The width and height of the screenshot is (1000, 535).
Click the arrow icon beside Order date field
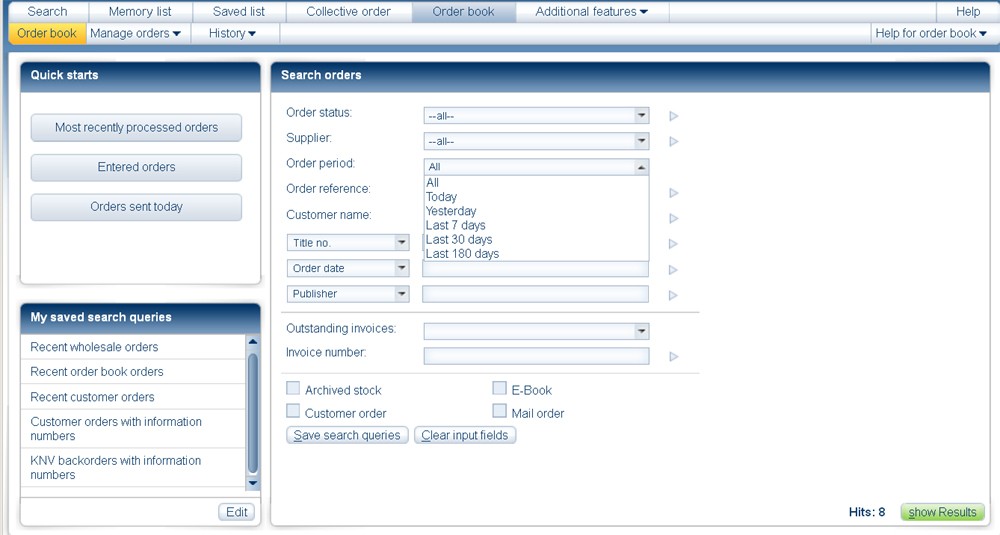(x=674, y=270)
